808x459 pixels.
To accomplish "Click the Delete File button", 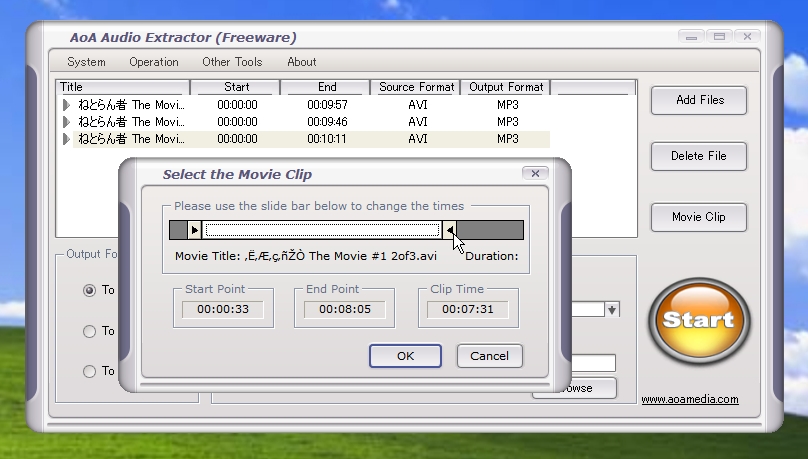I will tap(699, 156).
